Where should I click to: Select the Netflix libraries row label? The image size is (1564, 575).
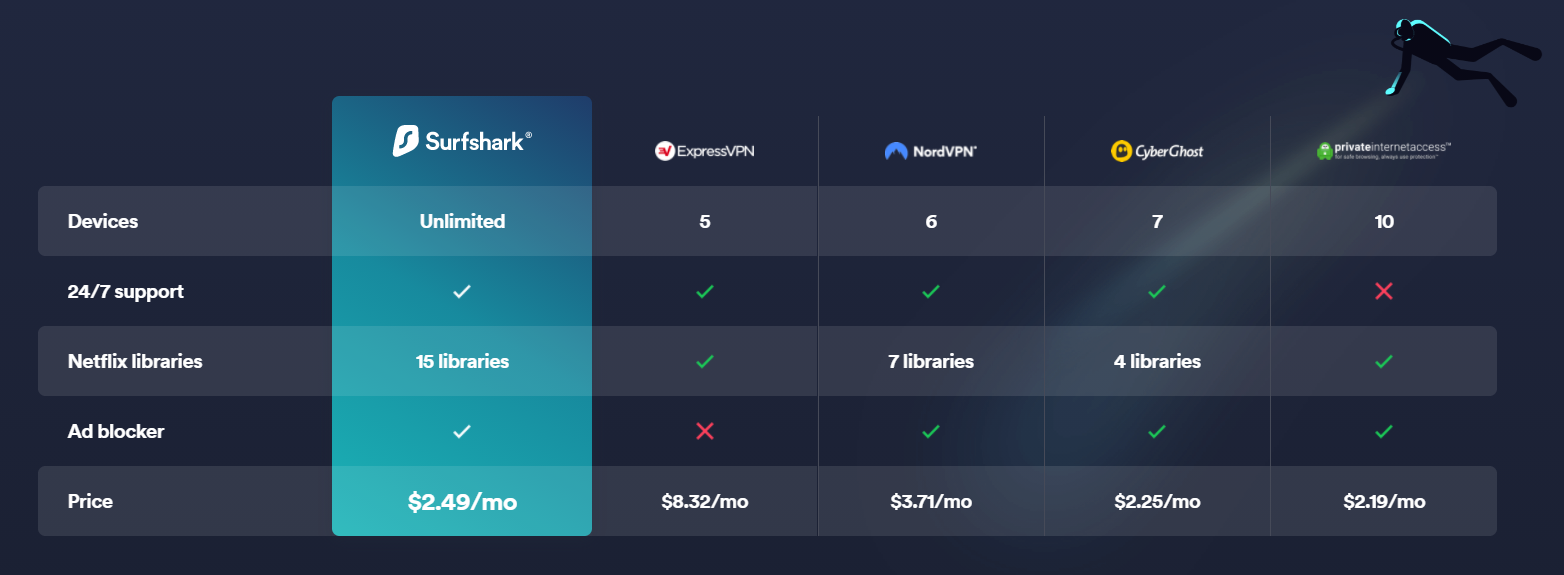(x=135, y=361)
